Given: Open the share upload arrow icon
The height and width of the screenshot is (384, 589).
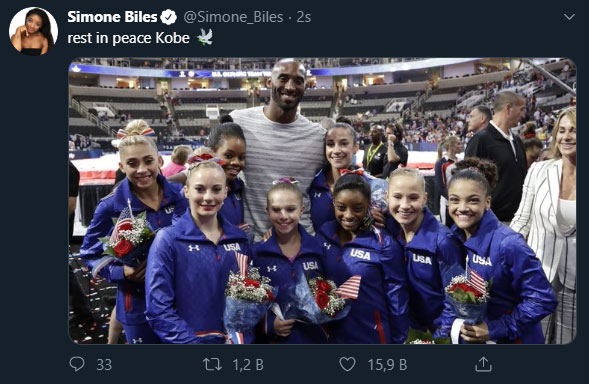Looking at the screenshot, I should click(x=483, y=364).
